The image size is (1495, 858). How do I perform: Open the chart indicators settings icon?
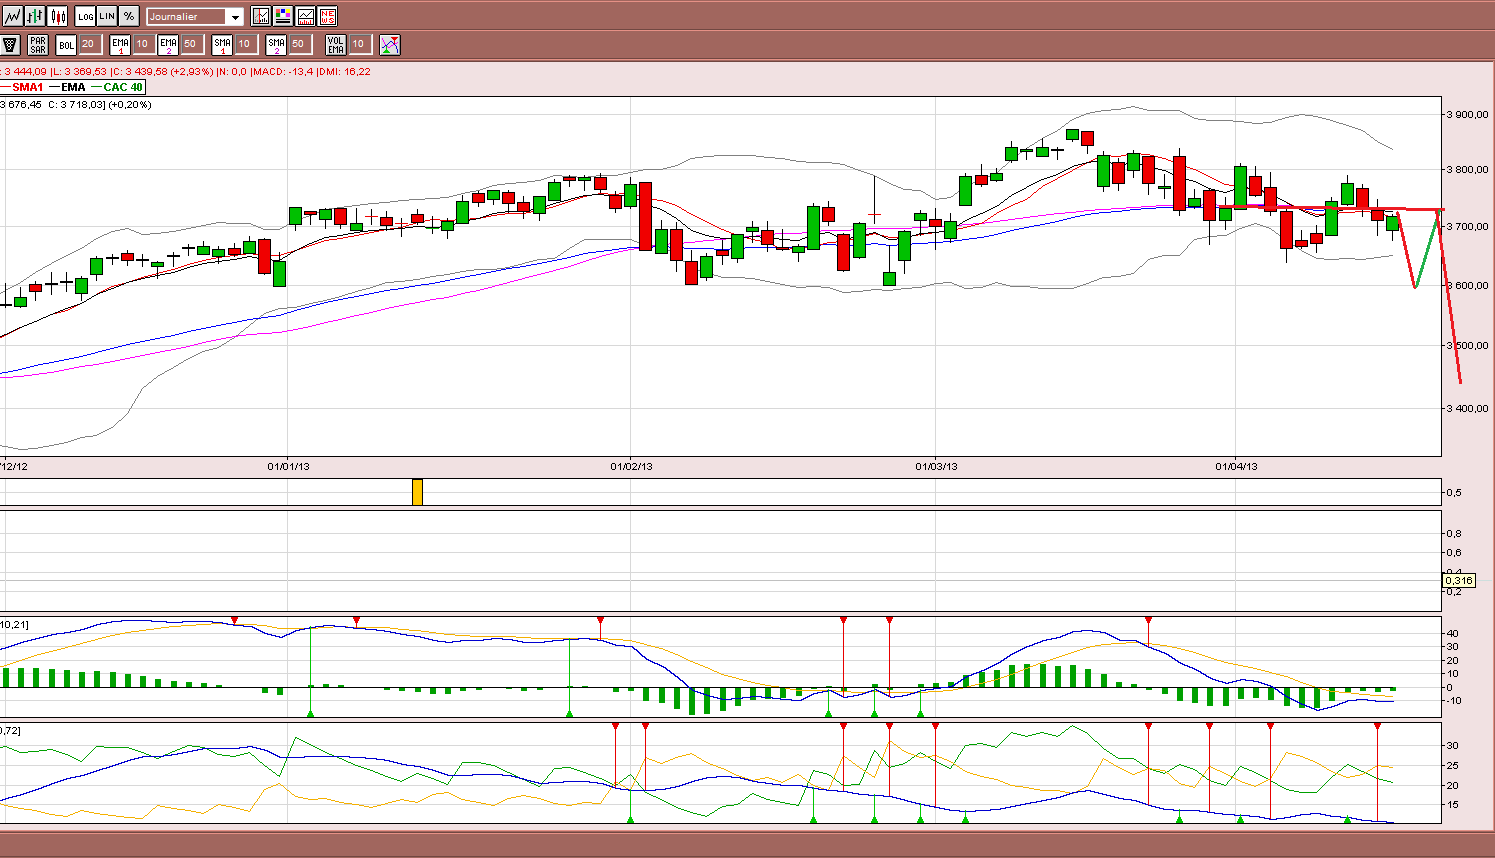(261, 16)
